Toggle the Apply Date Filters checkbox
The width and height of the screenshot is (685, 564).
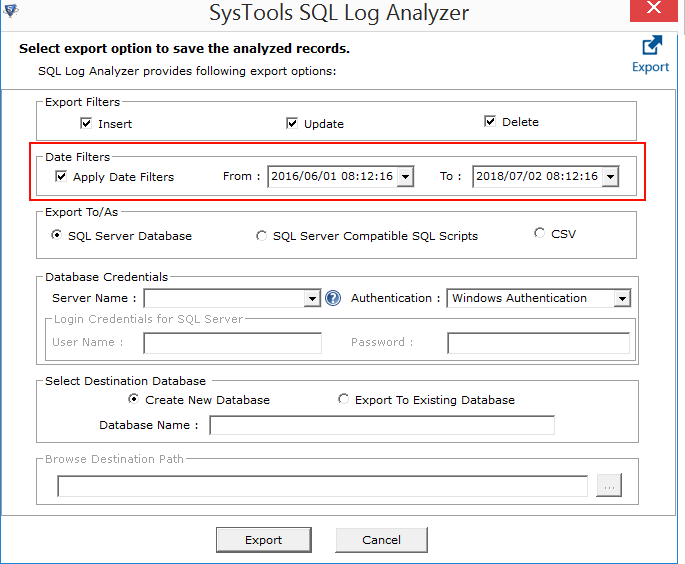(61, 176)
